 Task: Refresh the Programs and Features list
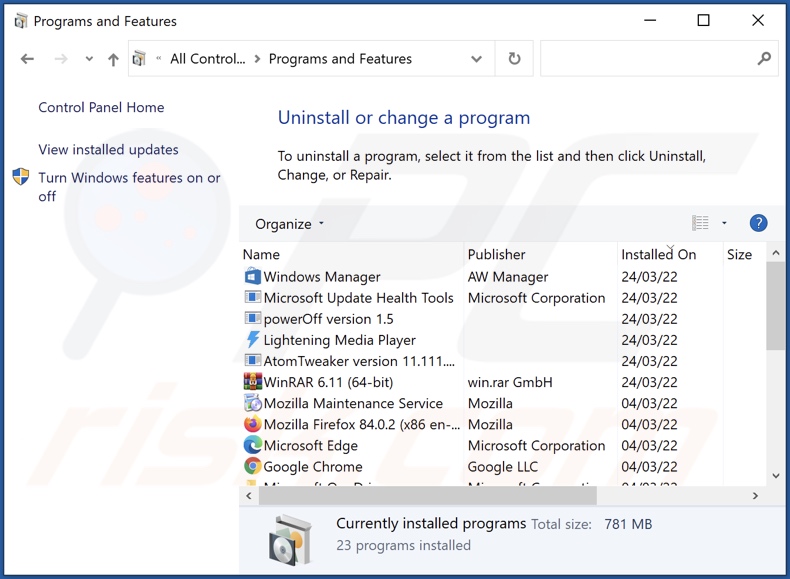point(514,58)
